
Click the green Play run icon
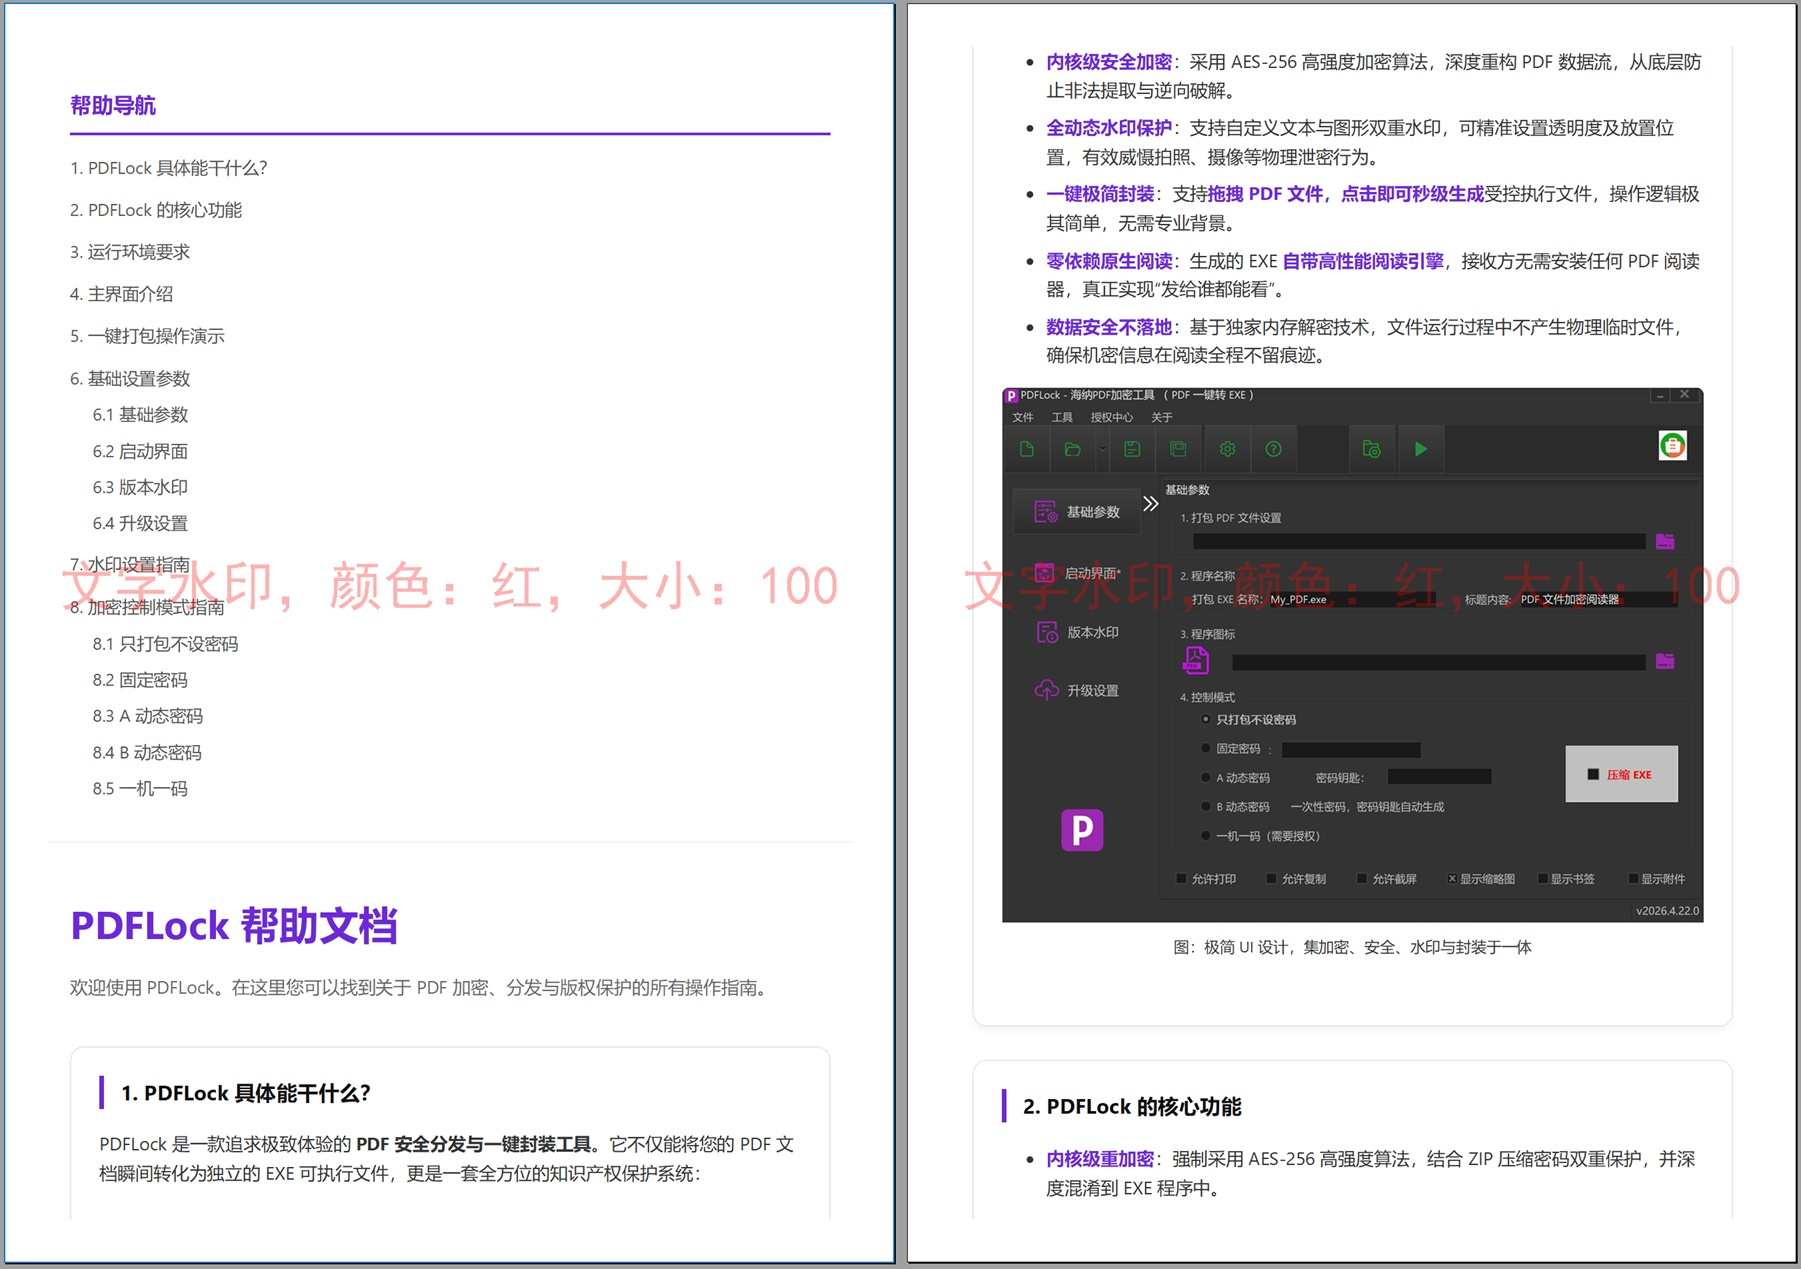[x=1421, y=449]
